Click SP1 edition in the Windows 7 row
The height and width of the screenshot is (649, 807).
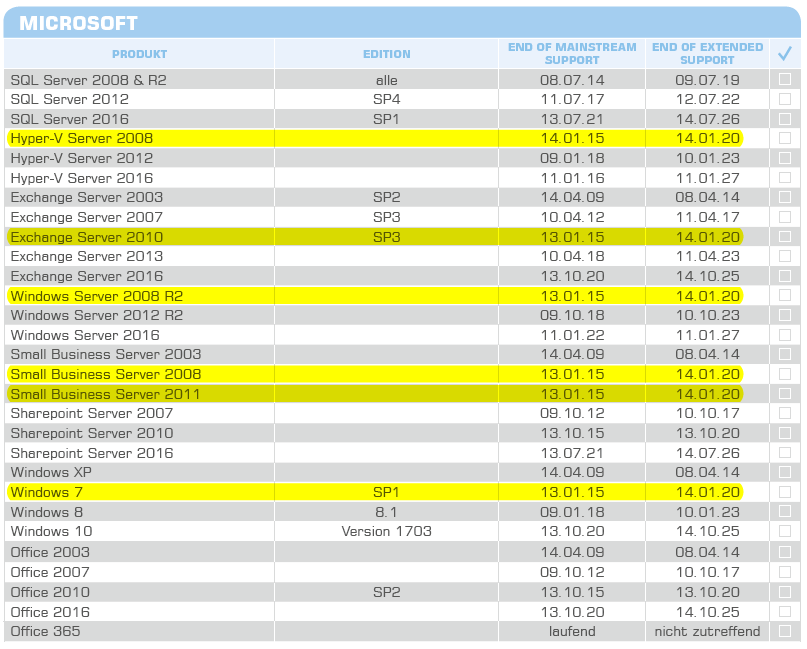click(x=387, y=492)
